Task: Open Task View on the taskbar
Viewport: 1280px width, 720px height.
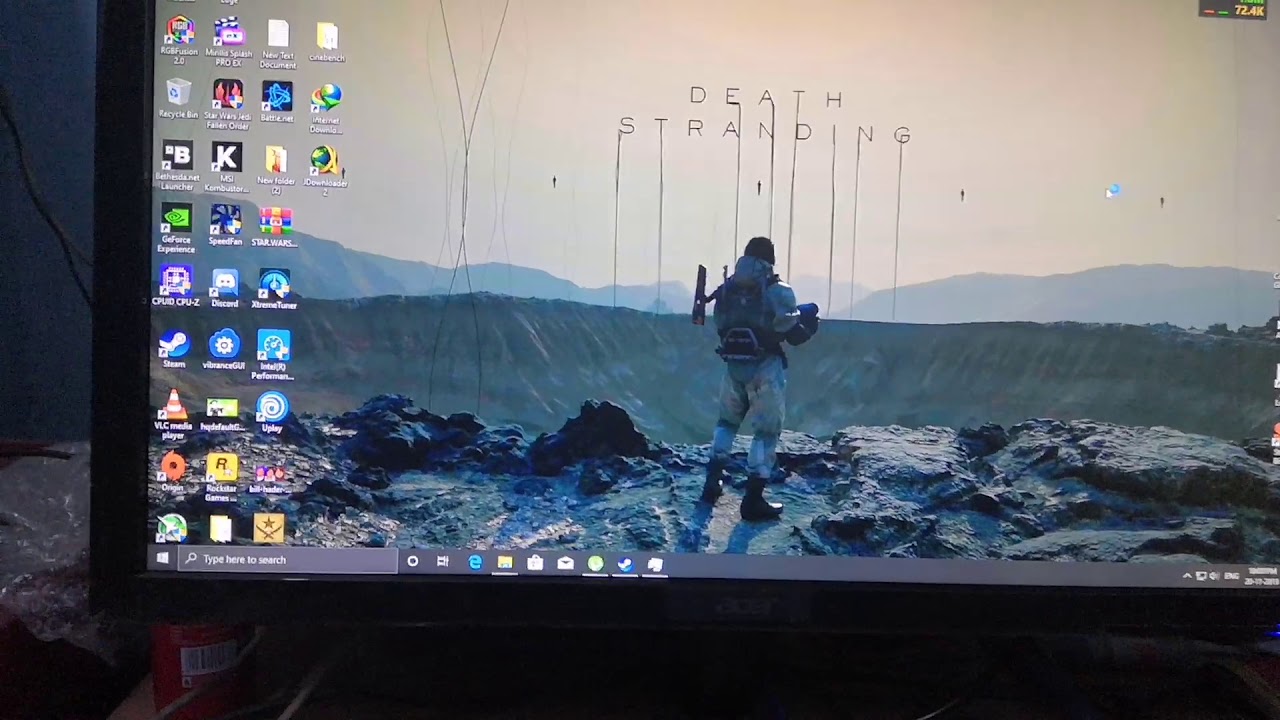Action: (442, 562)
